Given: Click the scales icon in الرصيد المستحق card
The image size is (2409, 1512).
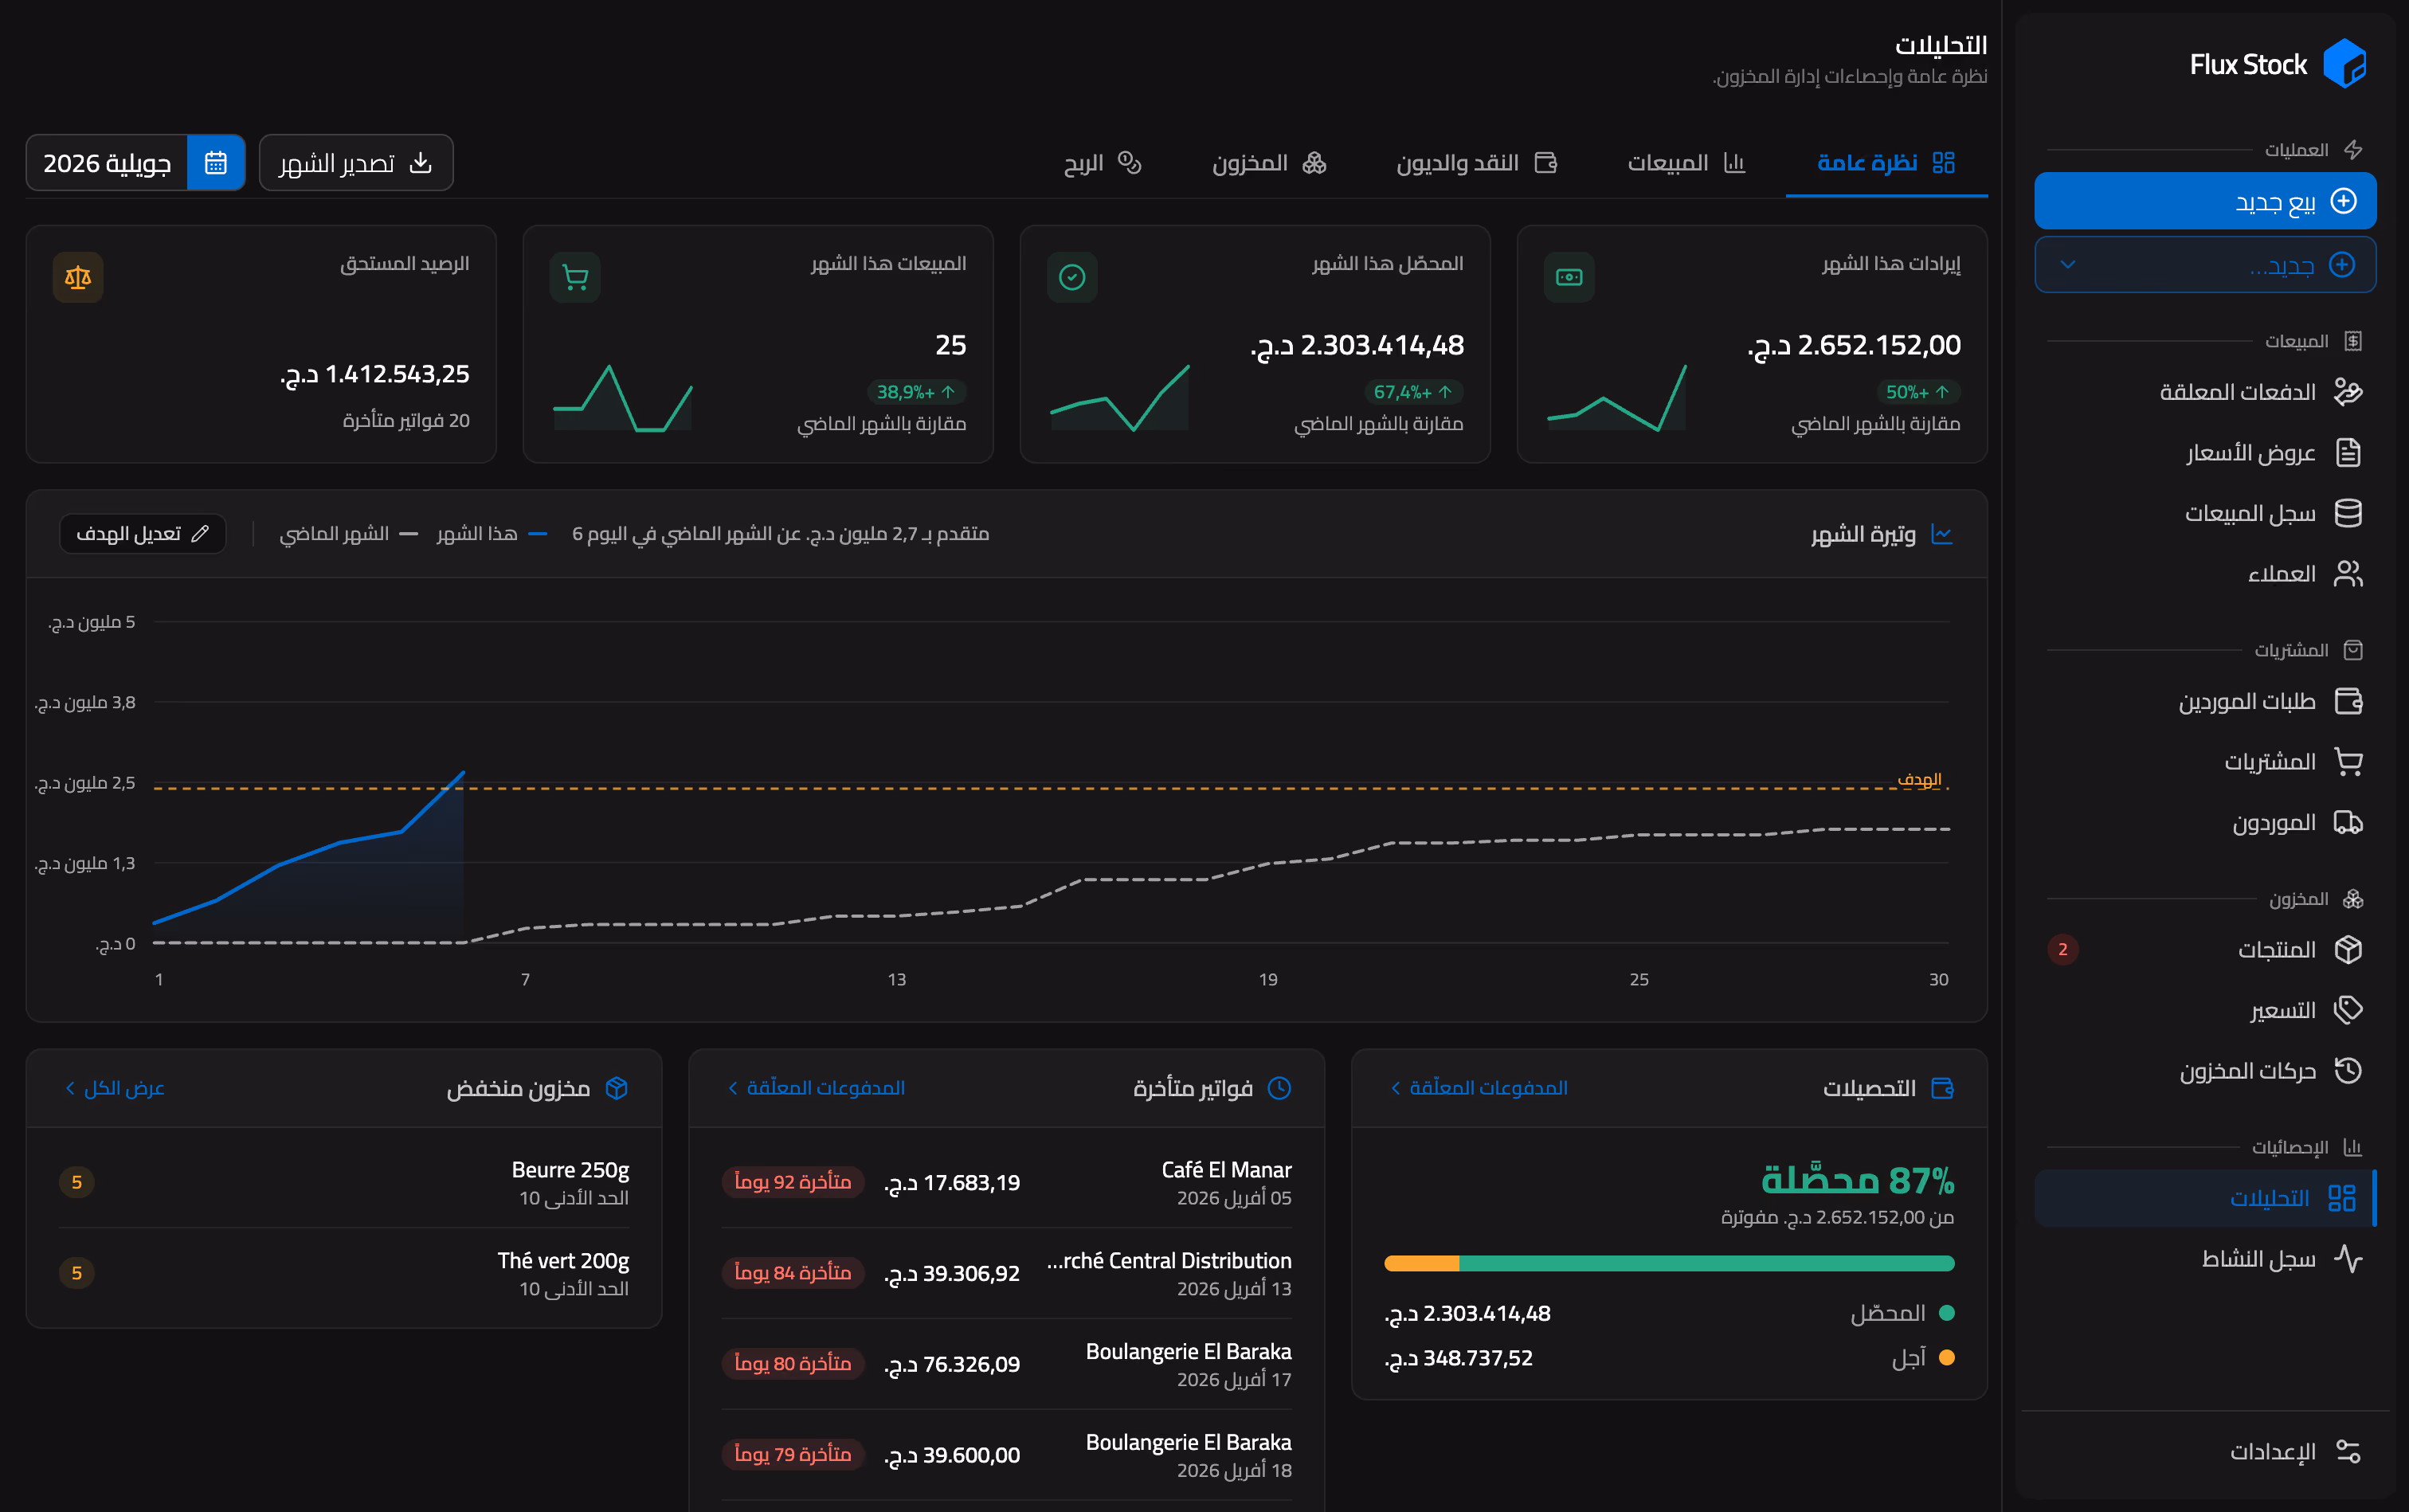Looking at the screenshot, I should point(78,277).
